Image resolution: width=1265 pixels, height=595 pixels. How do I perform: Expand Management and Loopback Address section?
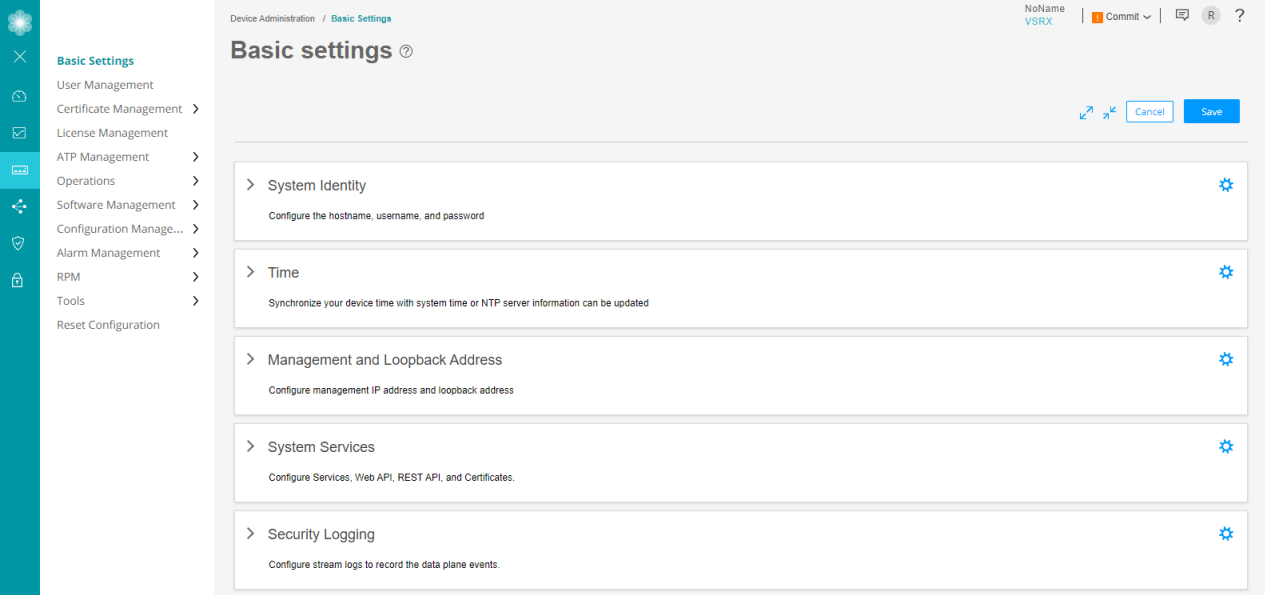coord(251,359)
